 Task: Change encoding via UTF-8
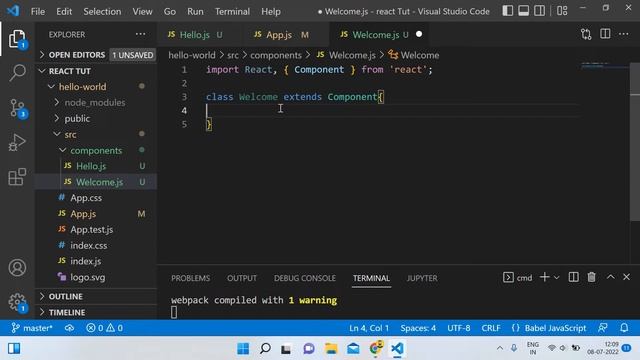coord(459,328)
